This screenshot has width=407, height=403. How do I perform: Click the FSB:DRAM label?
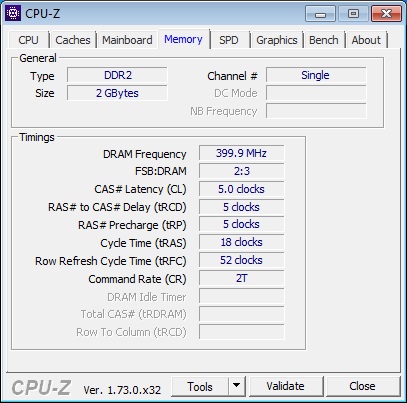tap(161, 171)
